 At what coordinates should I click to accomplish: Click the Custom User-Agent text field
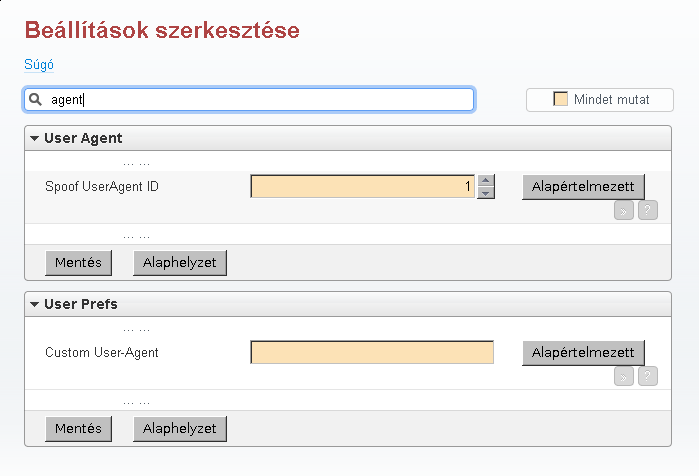(x=372, y=353)
